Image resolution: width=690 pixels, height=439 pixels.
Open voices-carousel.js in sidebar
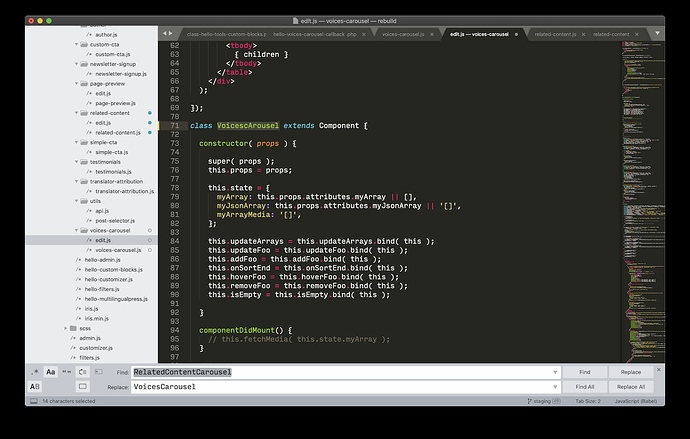pyautogui.click(x=118, y=250)
